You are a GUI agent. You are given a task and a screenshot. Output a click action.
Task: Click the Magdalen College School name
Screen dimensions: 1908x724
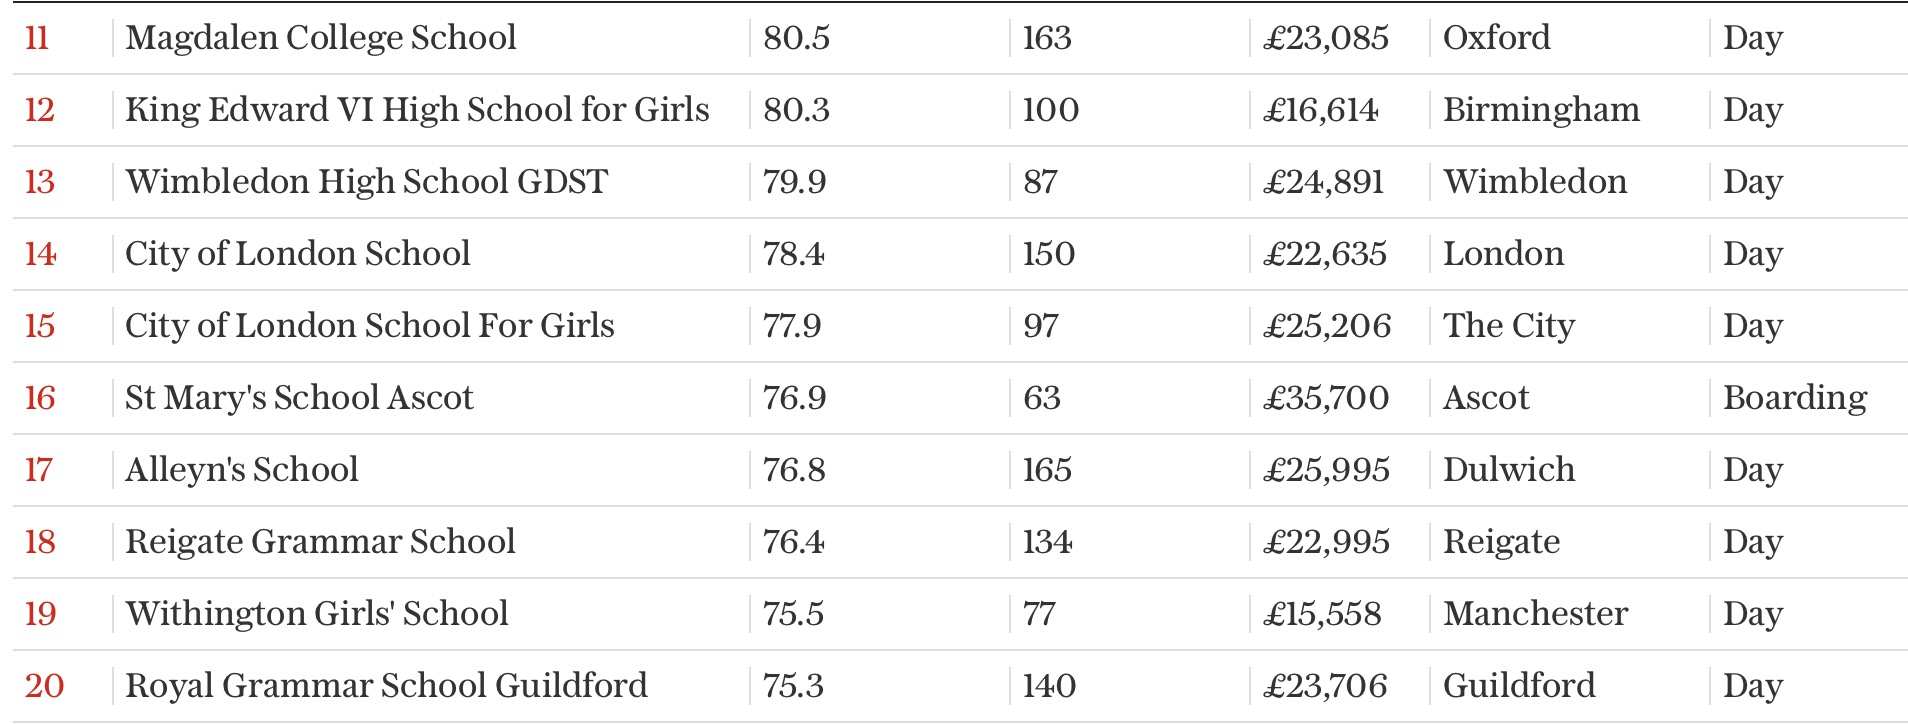point(320,38)
